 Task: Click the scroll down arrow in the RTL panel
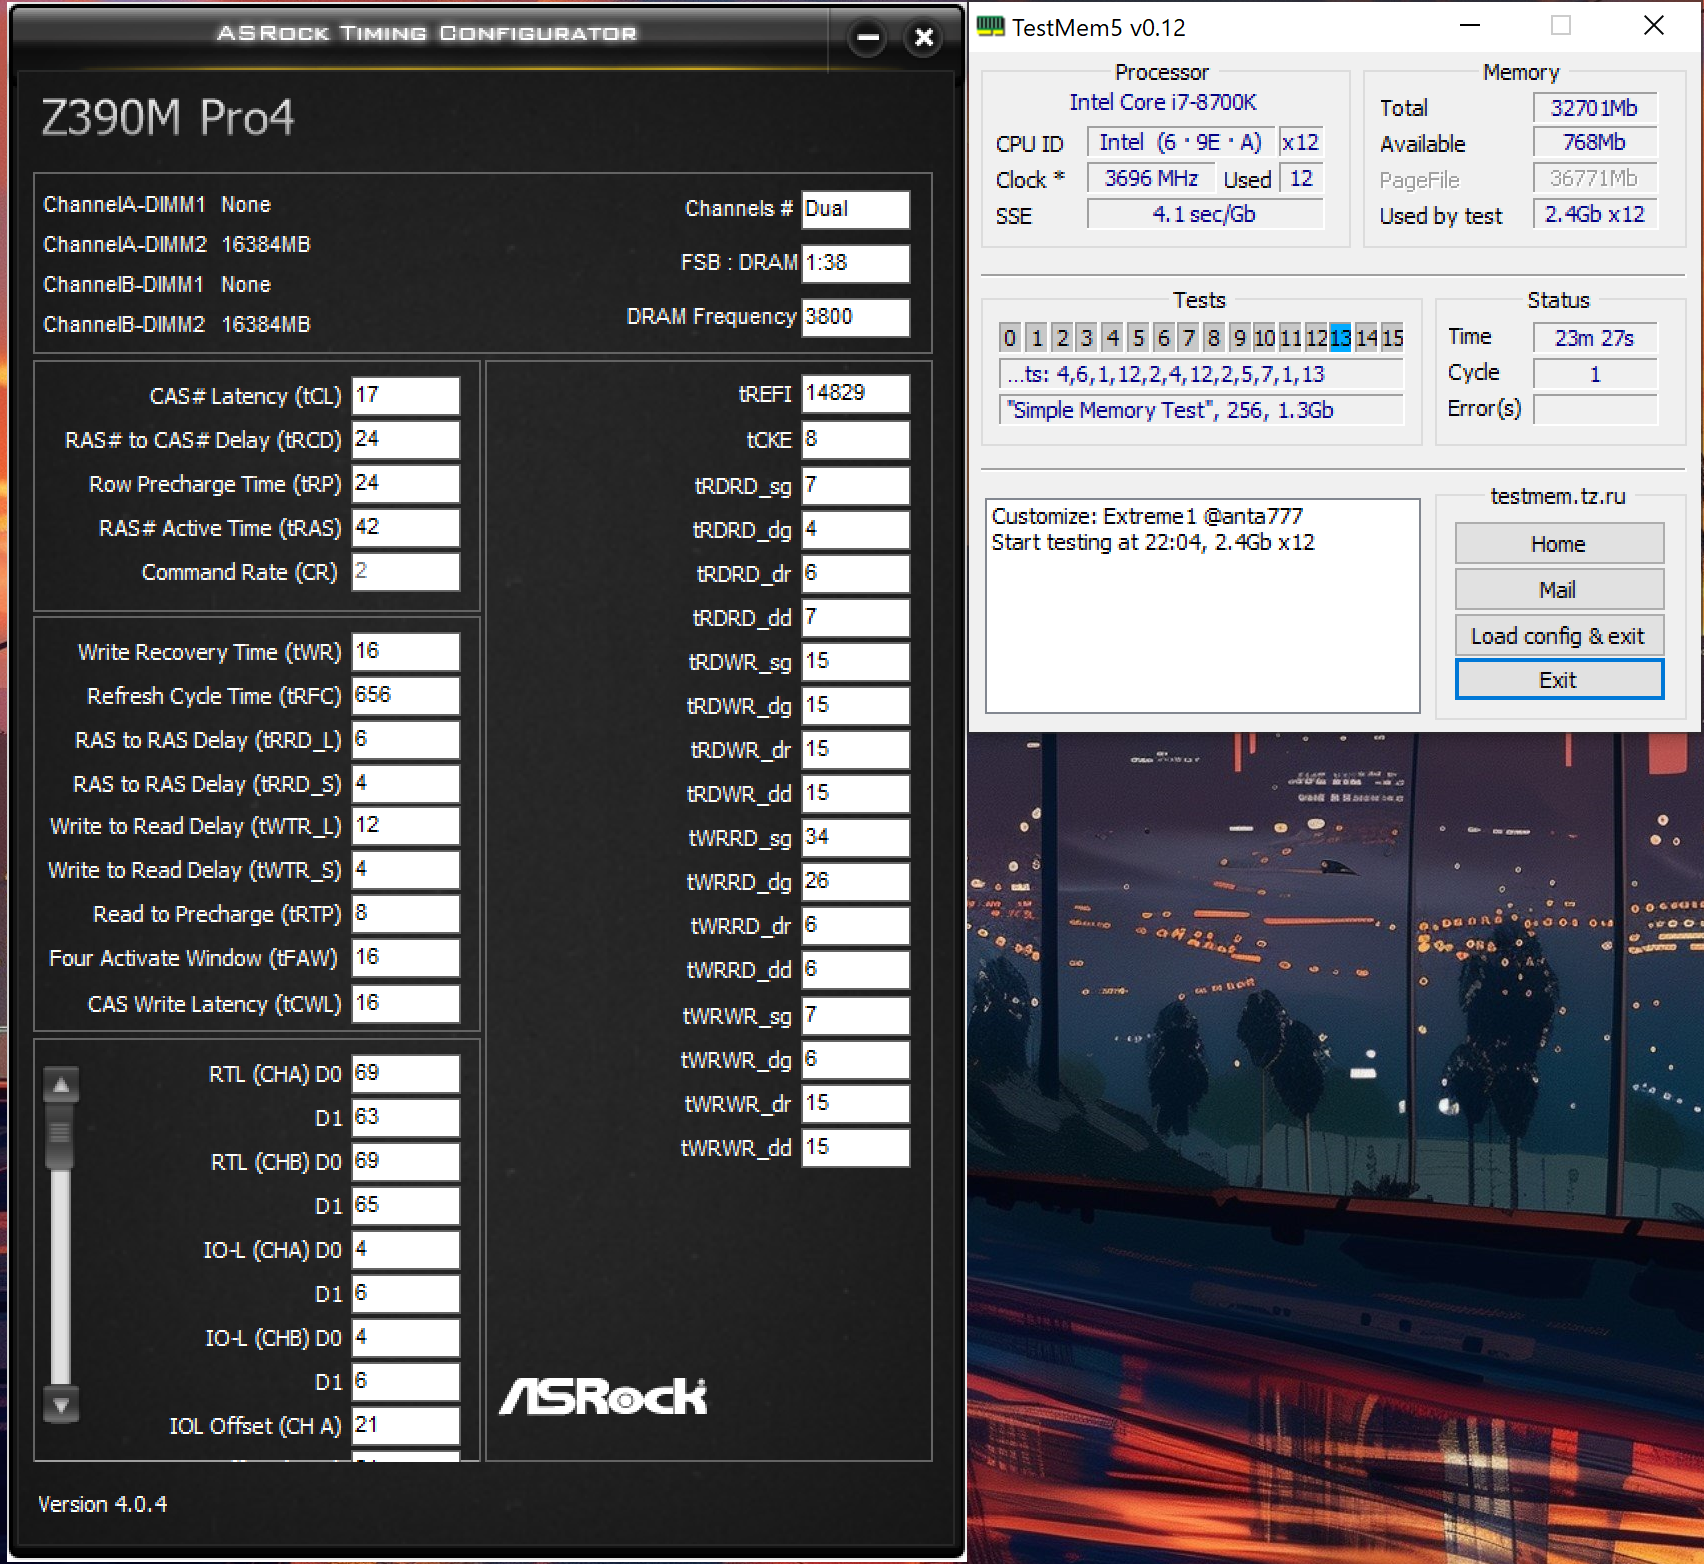(61, 1405)
